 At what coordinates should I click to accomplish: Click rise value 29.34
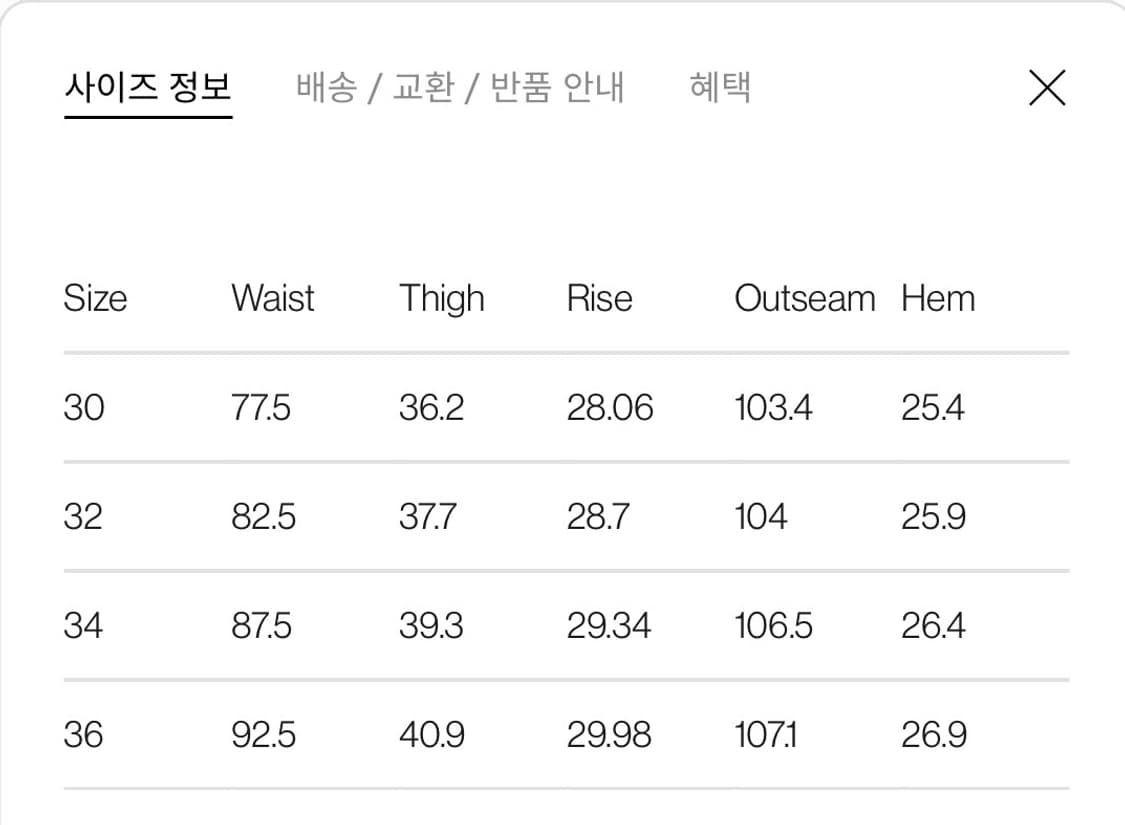[609, 626]
